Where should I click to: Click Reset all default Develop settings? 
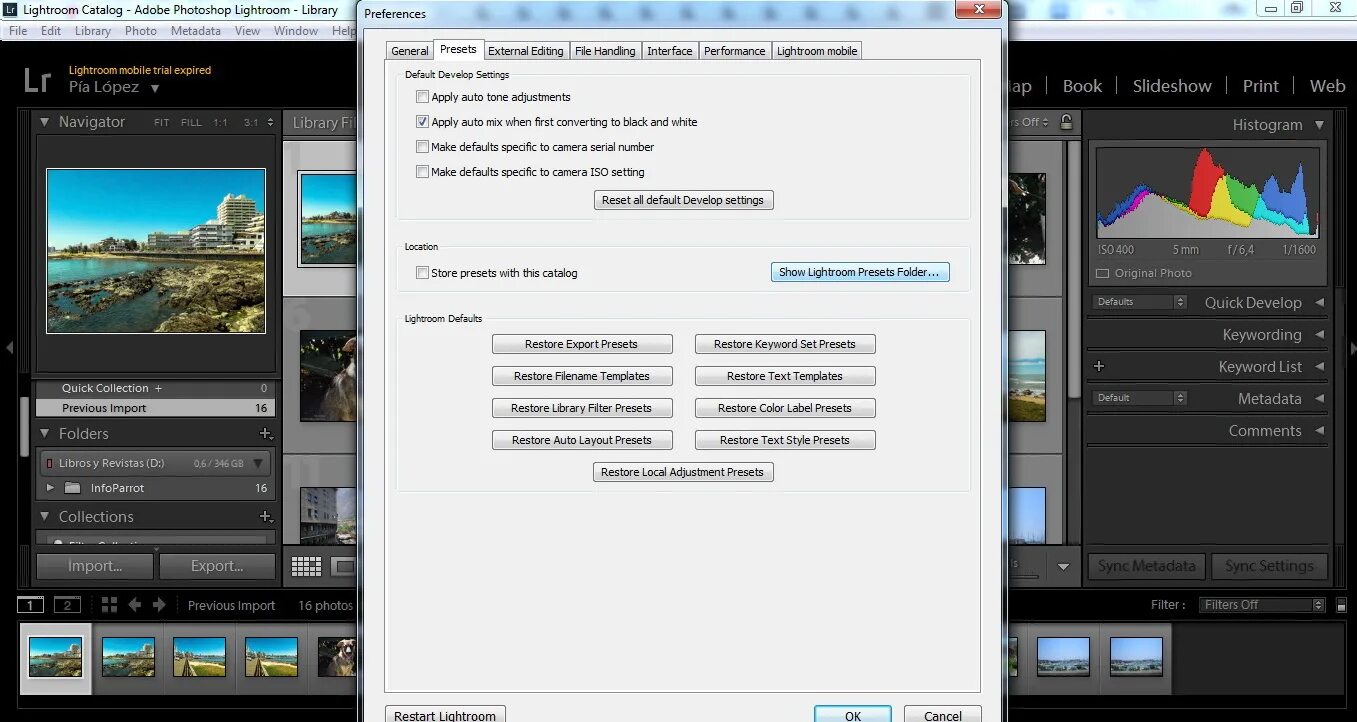point(683,200)
